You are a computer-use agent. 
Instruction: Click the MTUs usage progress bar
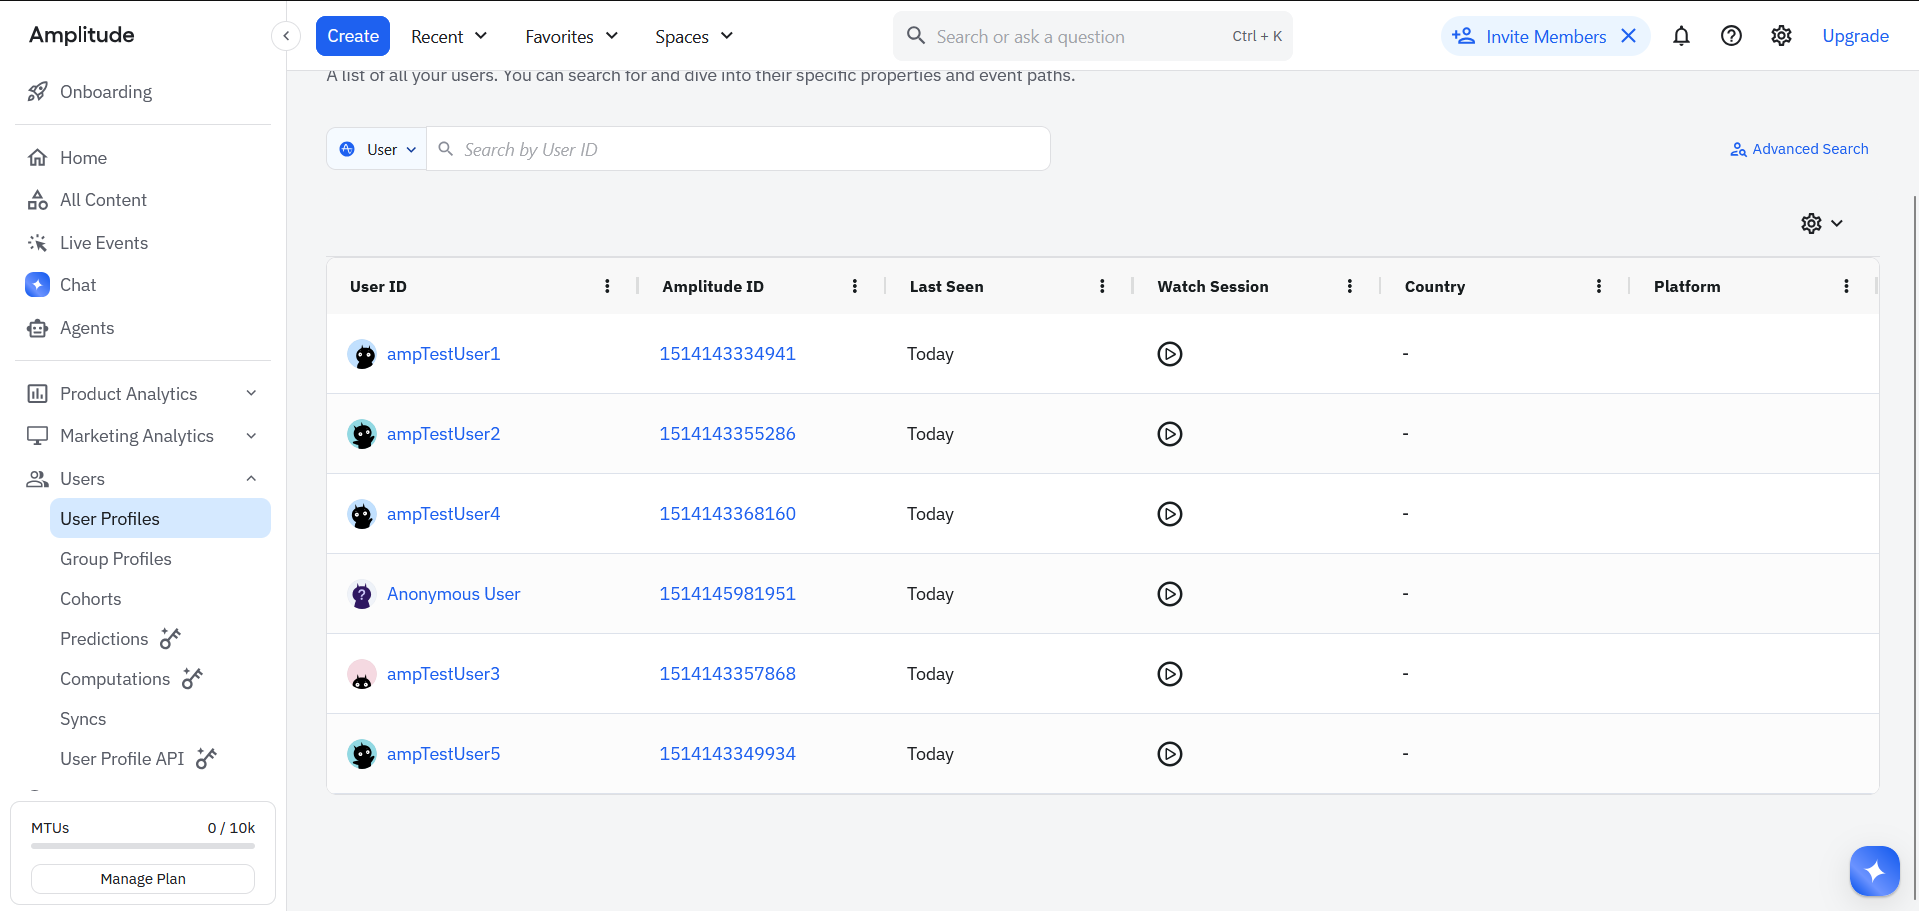[x=143, y=846]
